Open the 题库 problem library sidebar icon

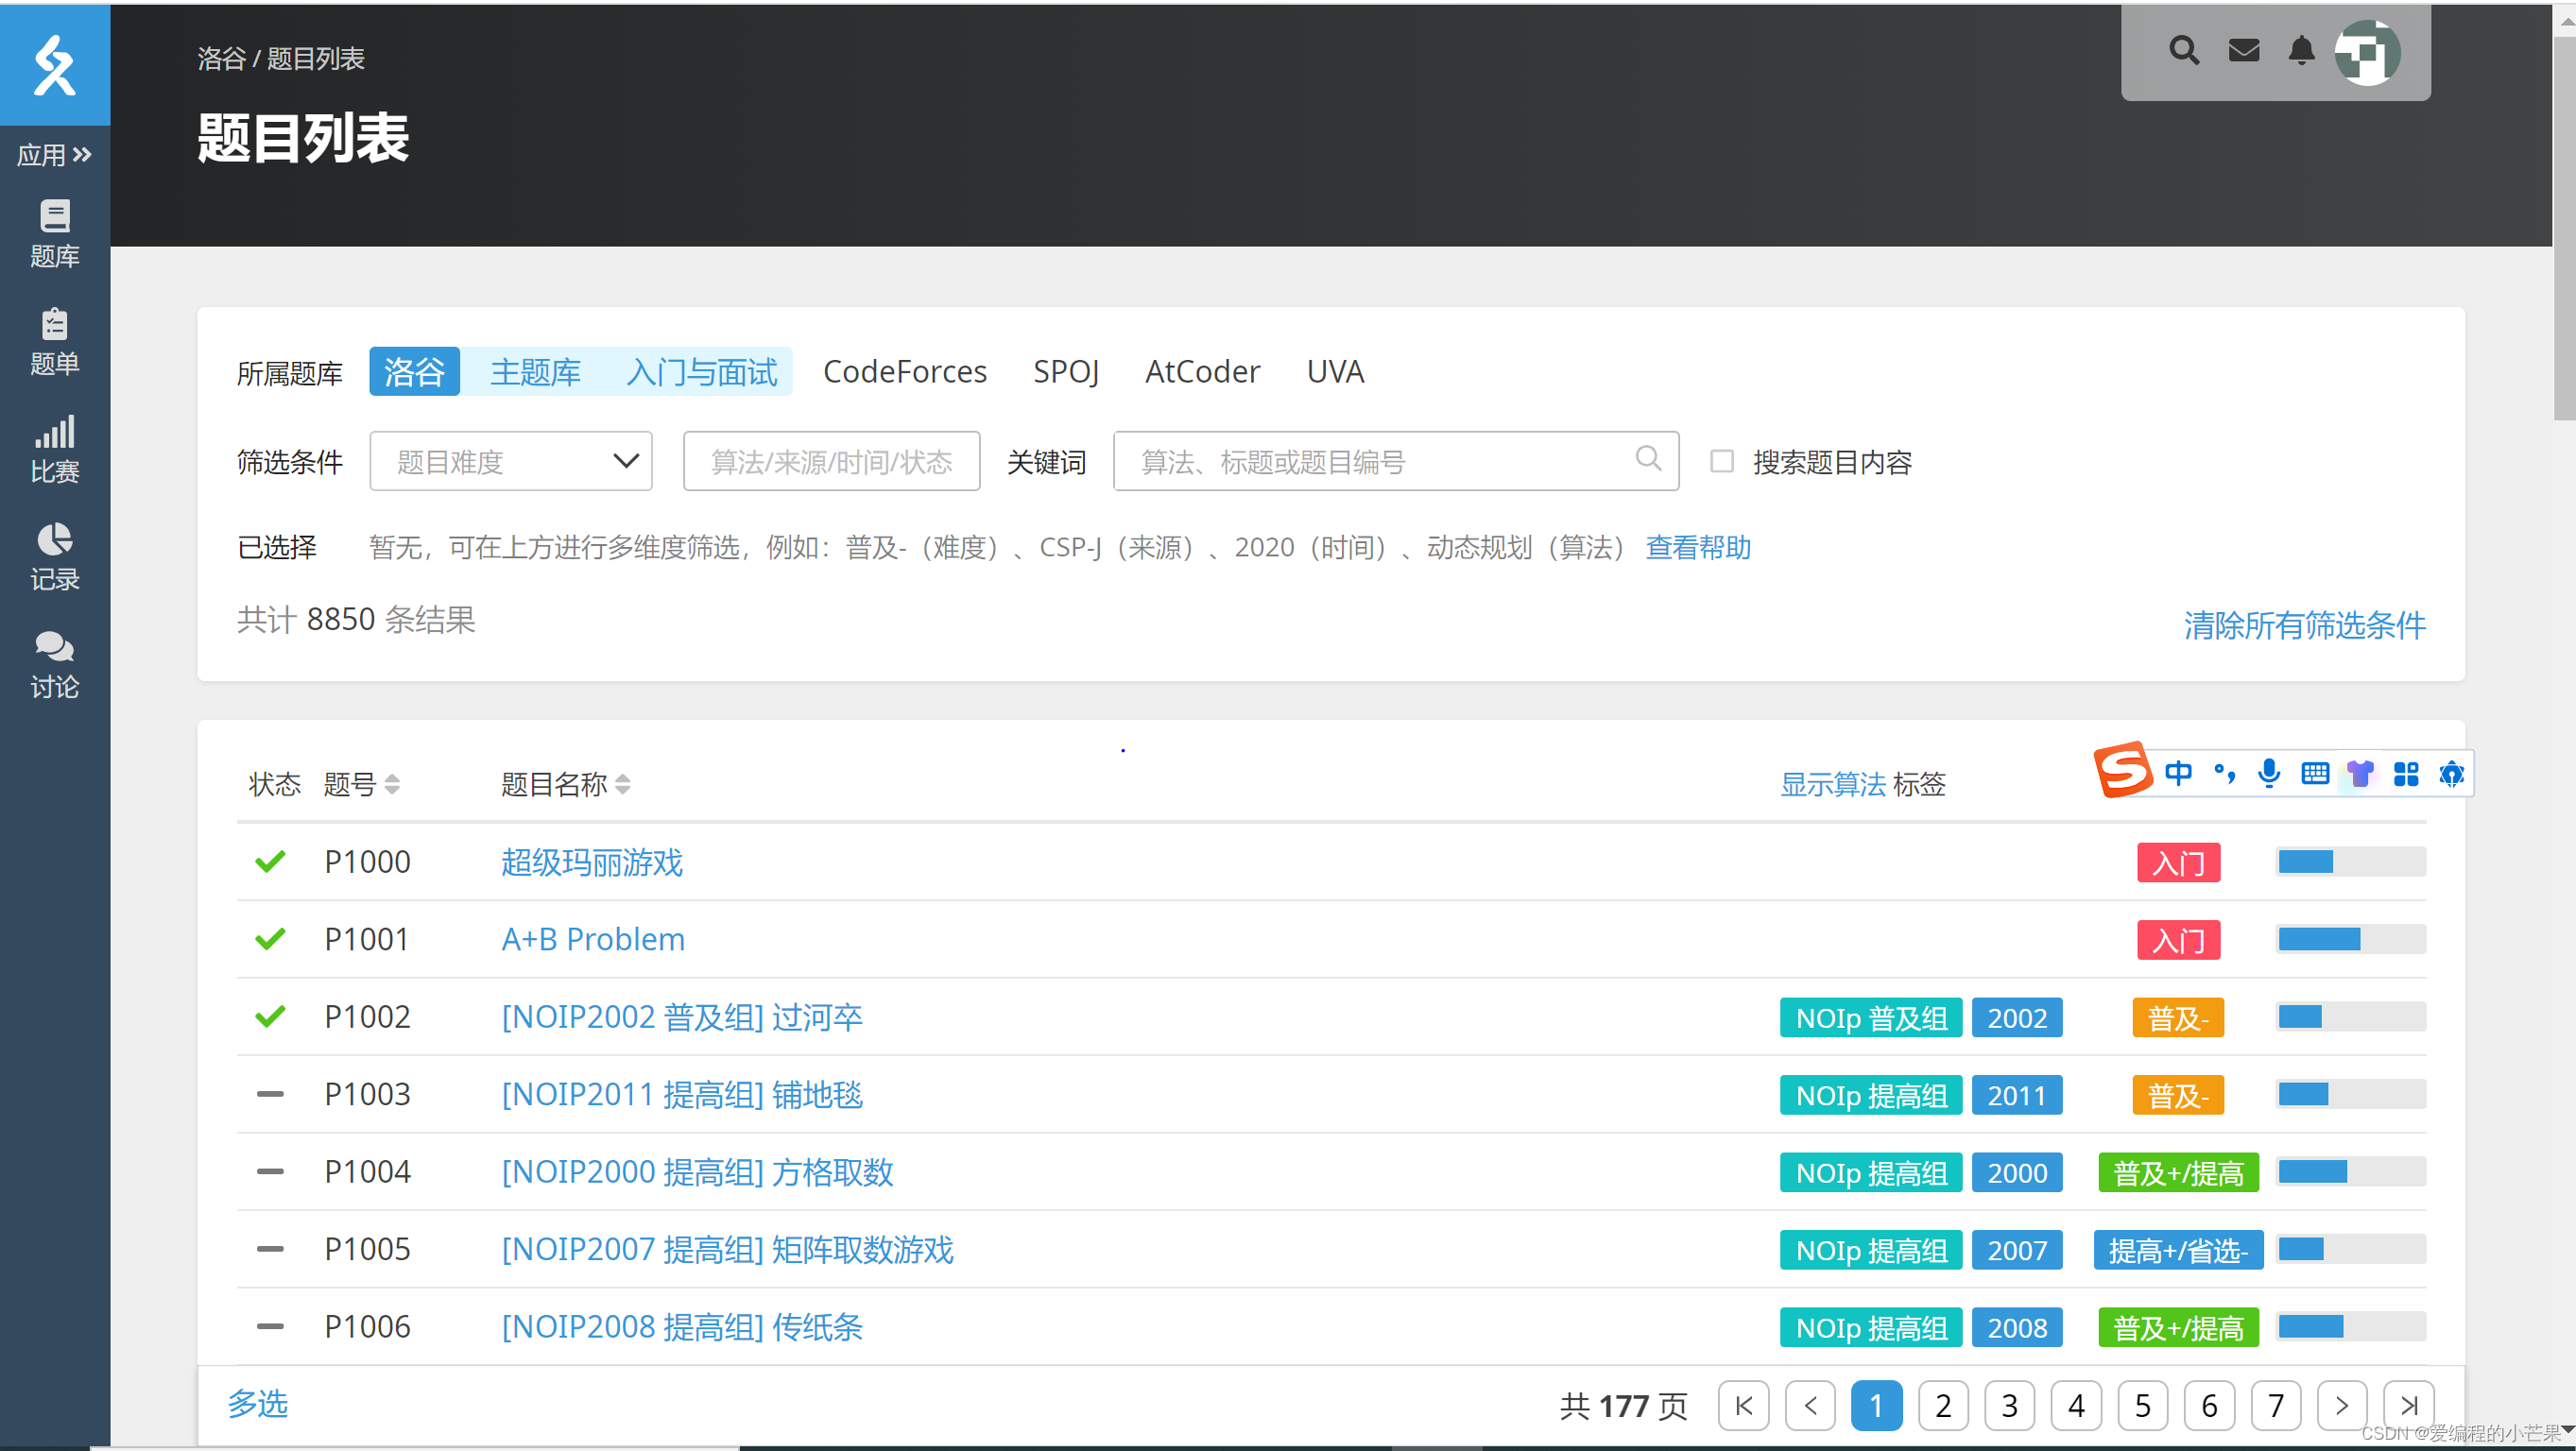pos(54,233)
